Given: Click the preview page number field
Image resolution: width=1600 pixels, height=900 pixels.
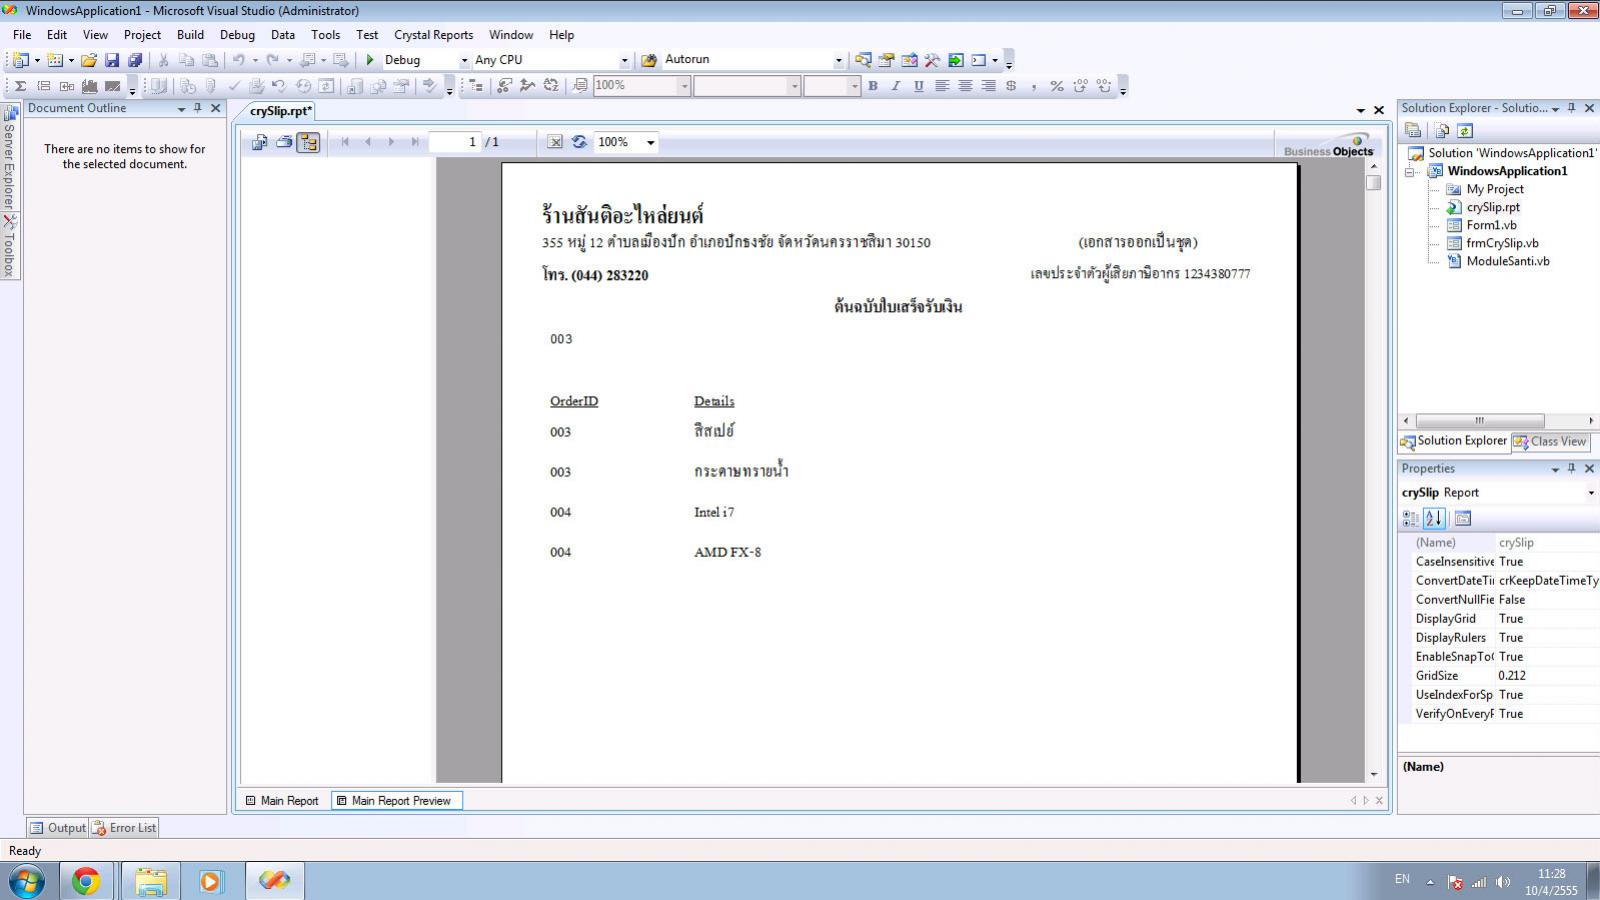Looking at the screenshot, I should pos(455,142).
